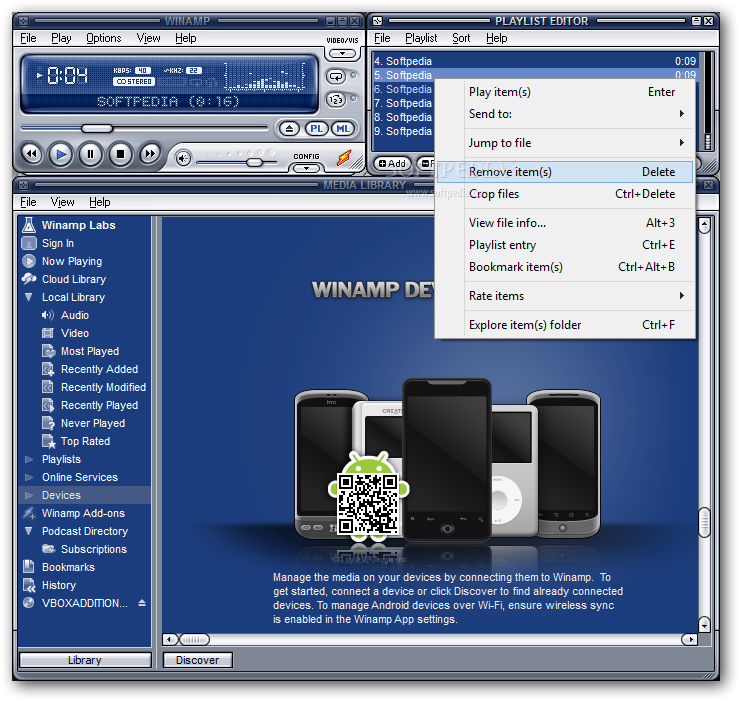
Task: Open the Top Rated view
Action: click(85, 441)
